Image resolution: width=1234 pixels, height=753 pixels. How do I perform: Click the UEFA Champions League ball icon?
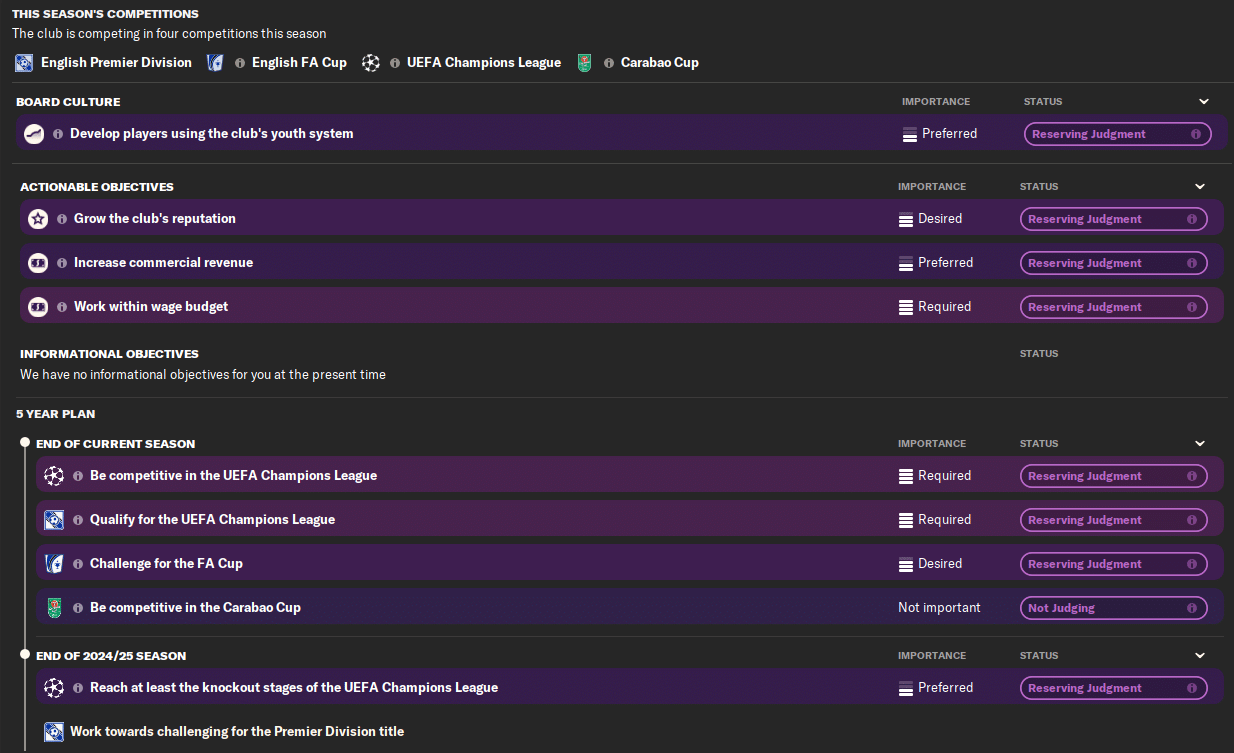point(371,63)
